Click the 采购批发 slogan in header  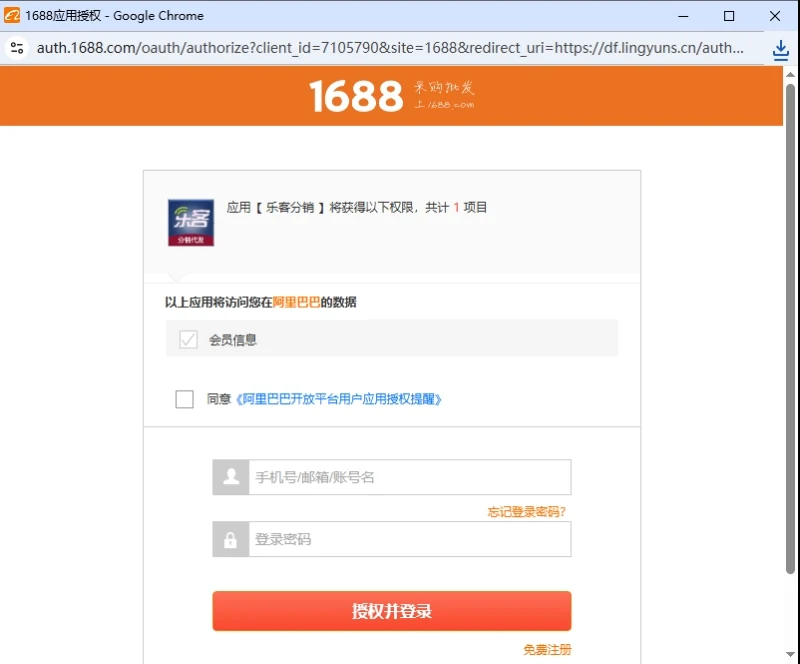[x=444, y=87]
